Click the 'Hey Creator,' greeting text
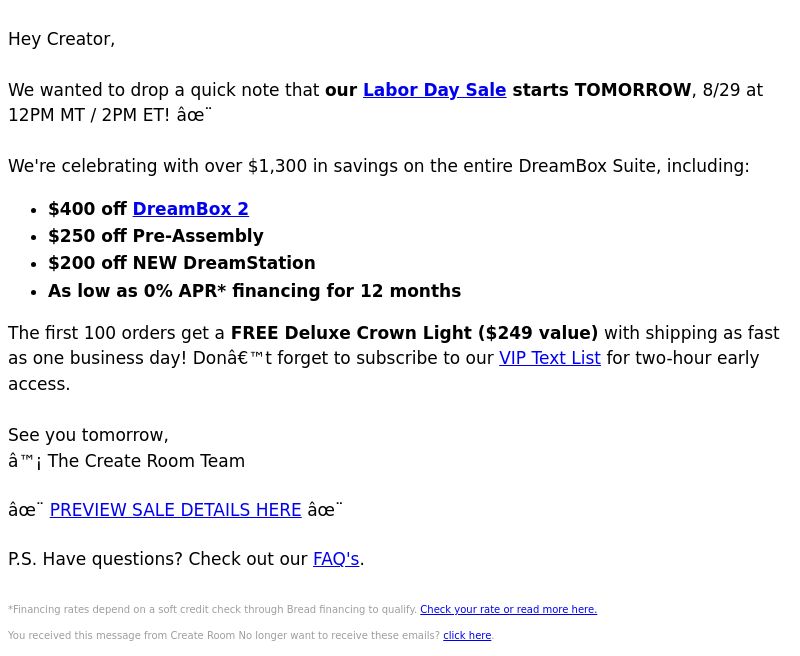Screen dimensions: 800x656 coord(62,39)
